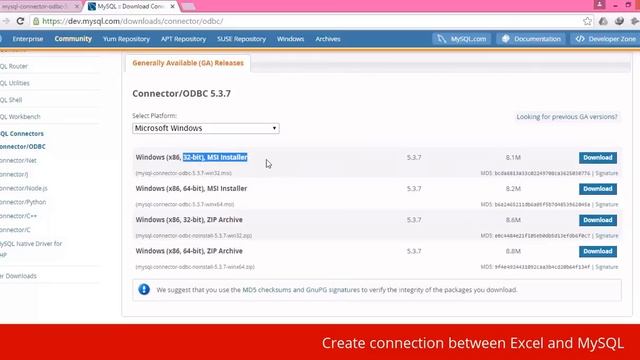Open Shell in the sidebar
The height and width of the screenshot is (360, 640).
coord(11,100)
